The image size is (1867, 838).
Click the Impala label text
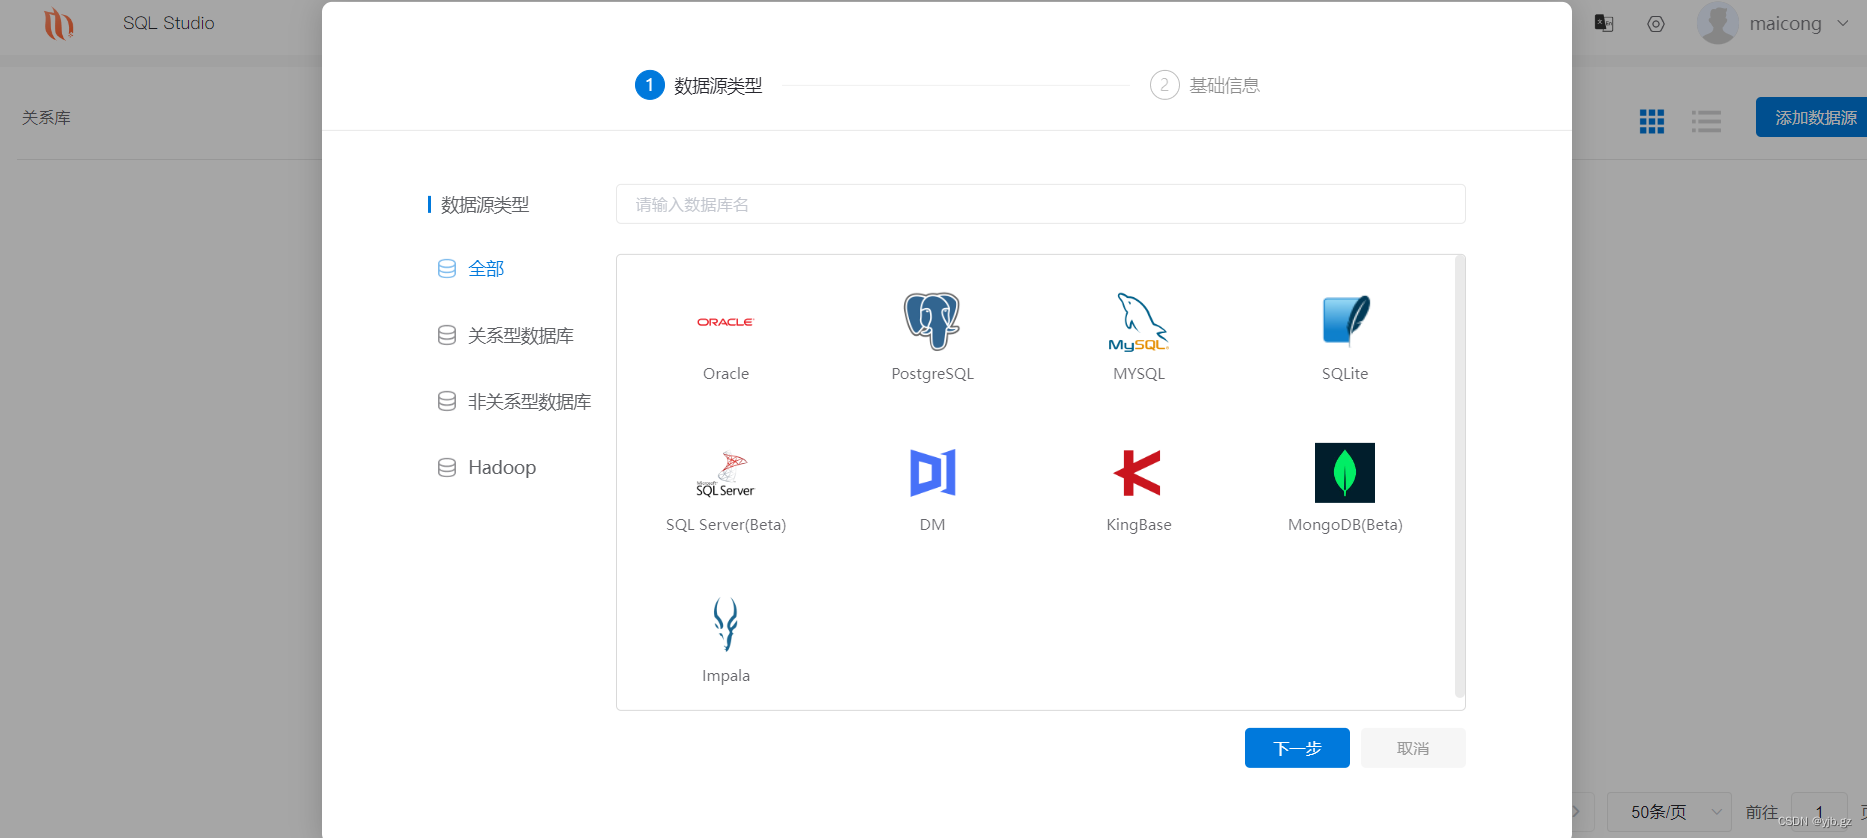coord(726,676)
